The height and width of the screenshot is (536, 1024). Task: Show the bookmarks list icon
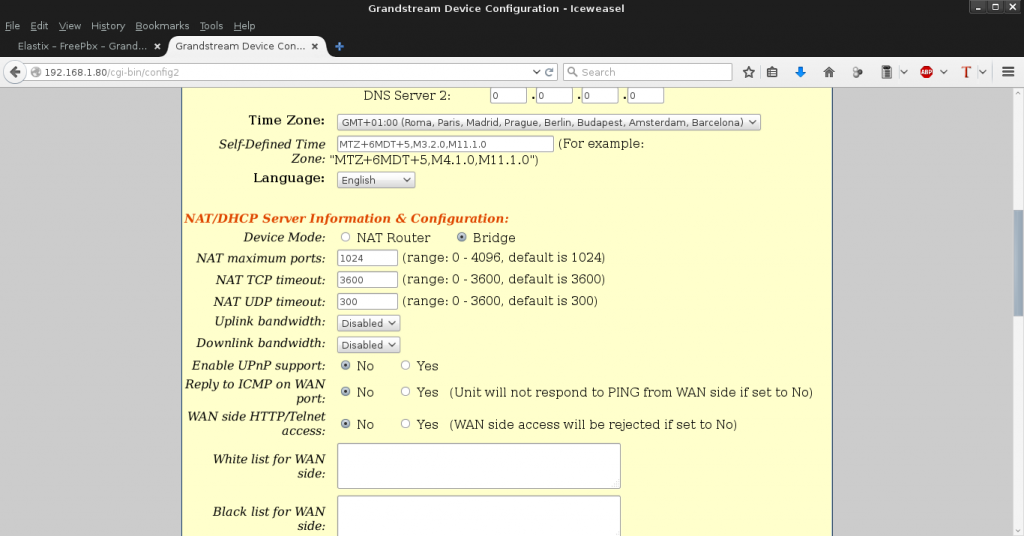772,72
